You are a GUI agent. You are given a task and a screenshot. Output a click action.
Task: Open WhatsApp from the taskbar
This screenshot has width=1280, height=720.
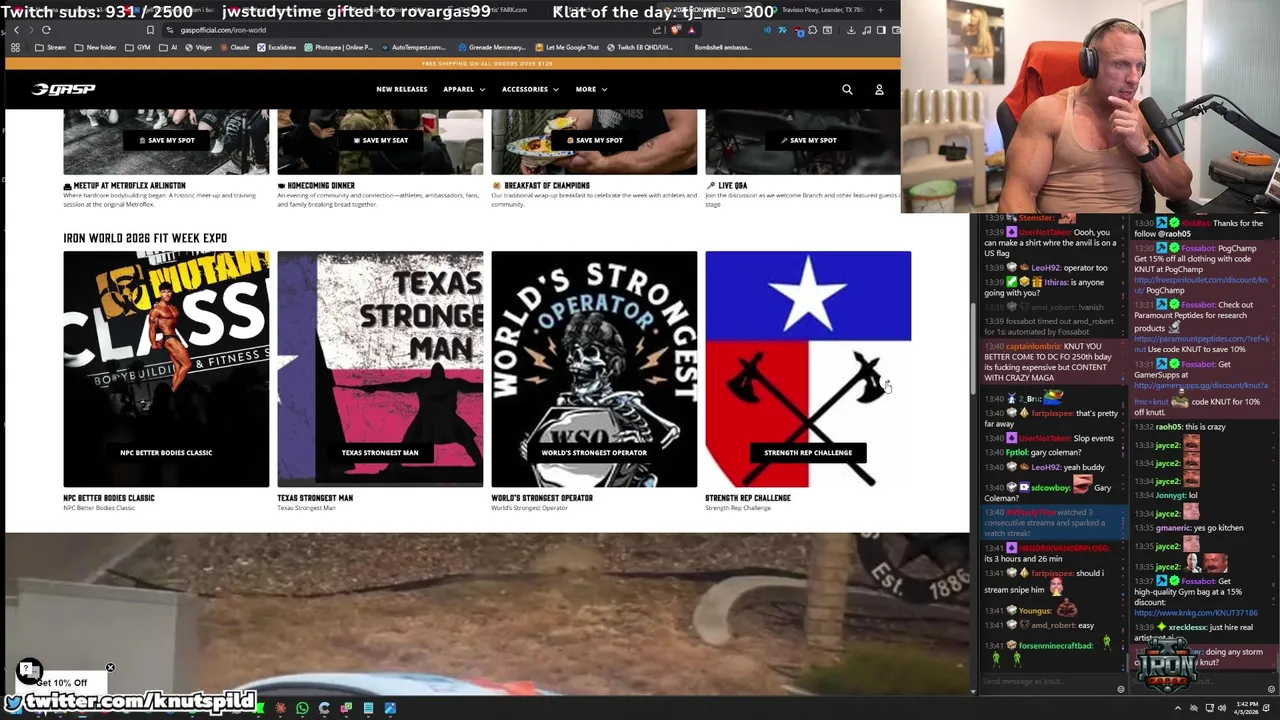[302, 709]
